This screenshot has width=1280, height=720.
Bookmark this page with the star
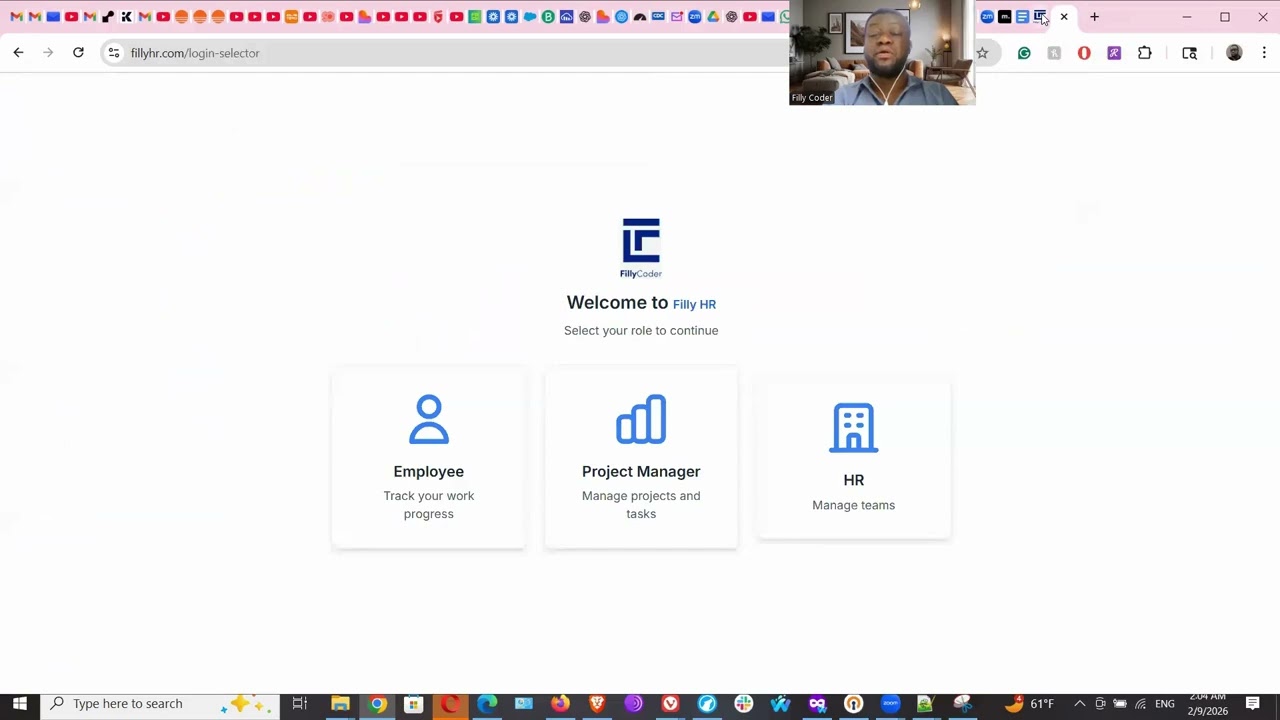982,53
